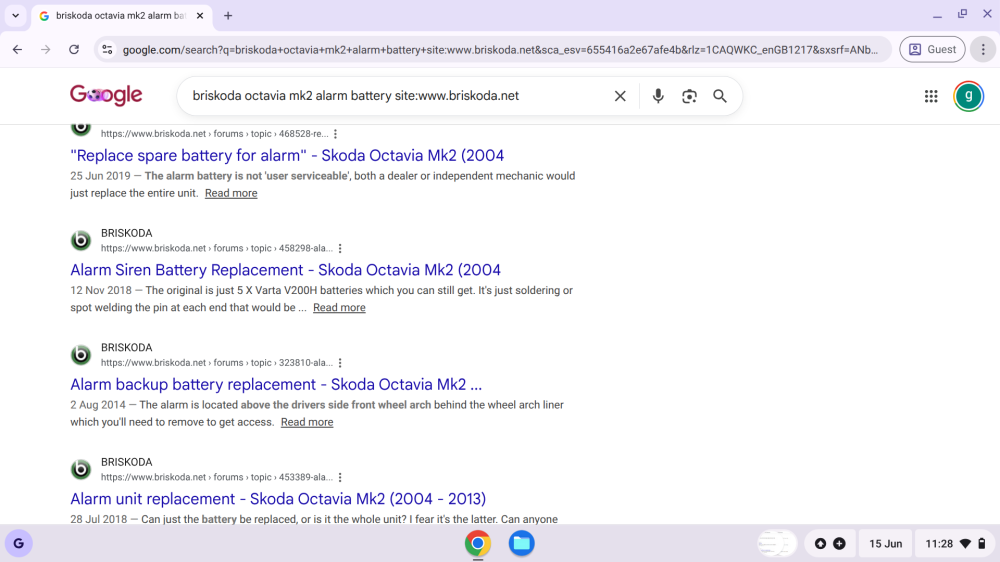This screenshot has height=562, width=1000.
Task: Click the URL address bar
Action: (x=500, y=50)
